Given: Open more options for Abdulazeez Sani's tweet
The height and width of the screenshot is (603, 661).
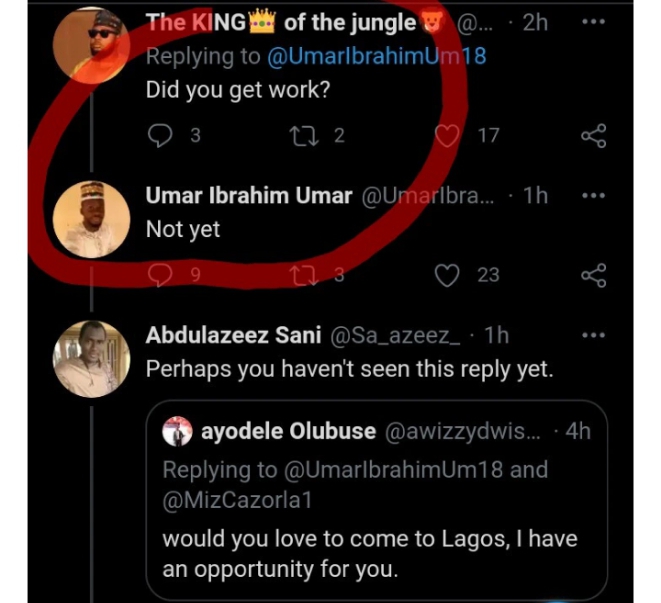Looking at the screenshot, I should point(593,337).
